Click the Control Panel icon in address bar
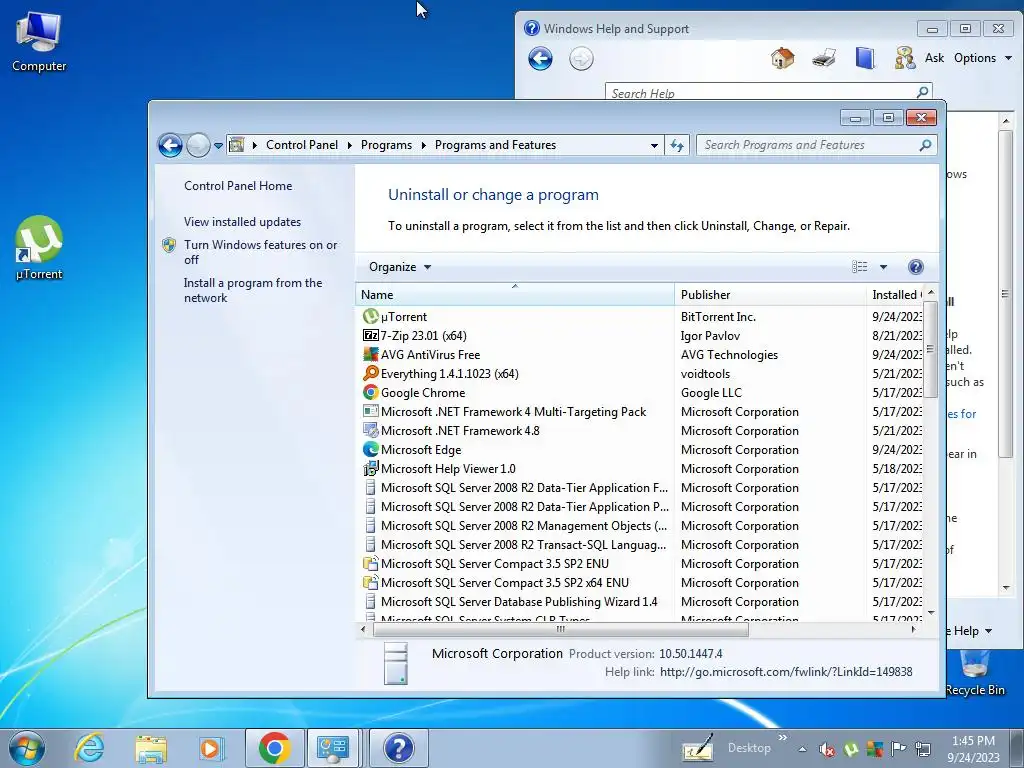The width and height of the screenshot is (1024, 768). tap(236, 145)
